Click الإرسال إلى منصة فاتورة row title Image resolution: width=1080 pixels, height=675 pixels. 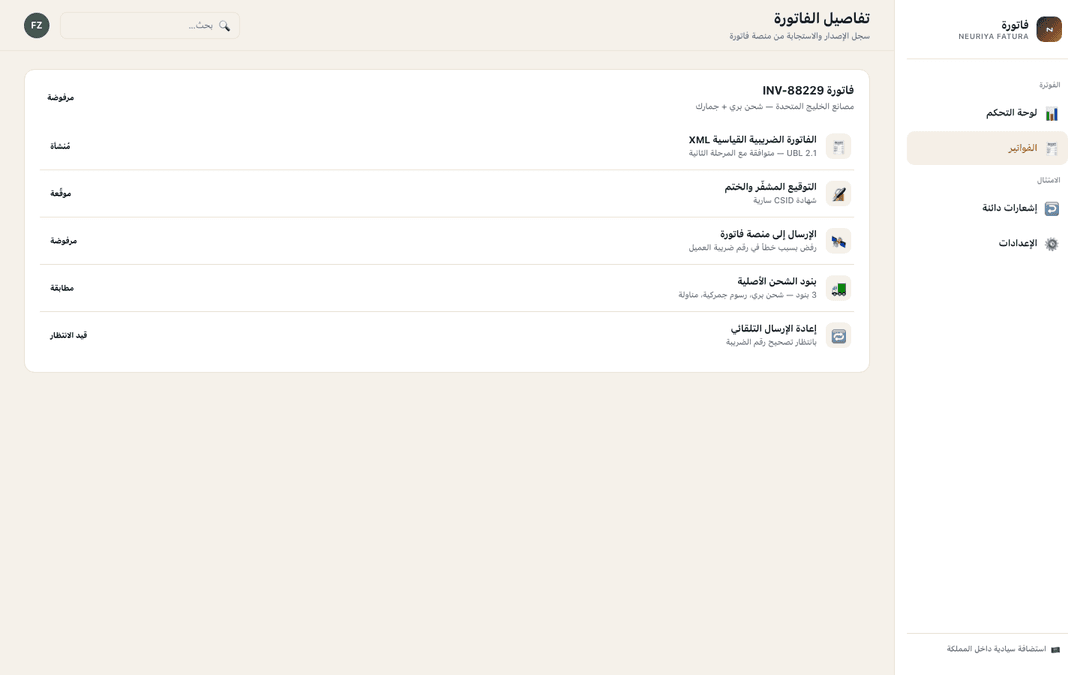point(768,234)
